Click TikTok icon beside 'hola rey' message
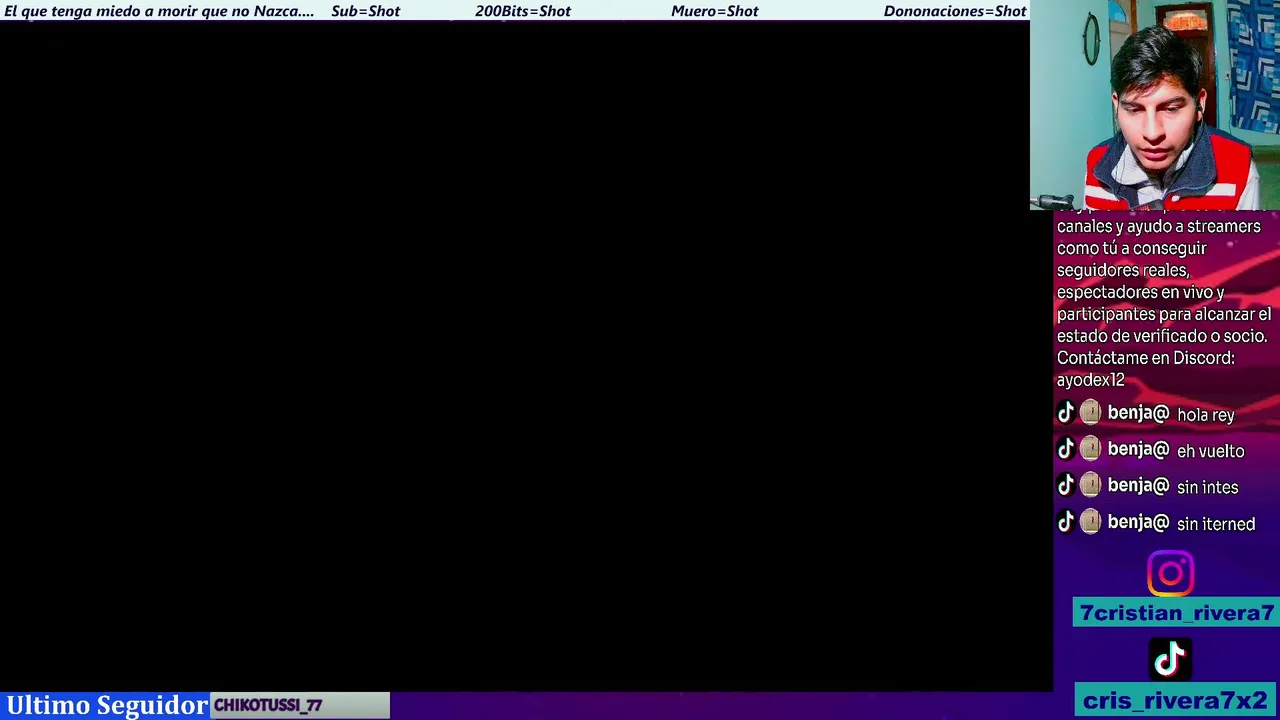The image size is (1280, 720). click(1066, 413)
